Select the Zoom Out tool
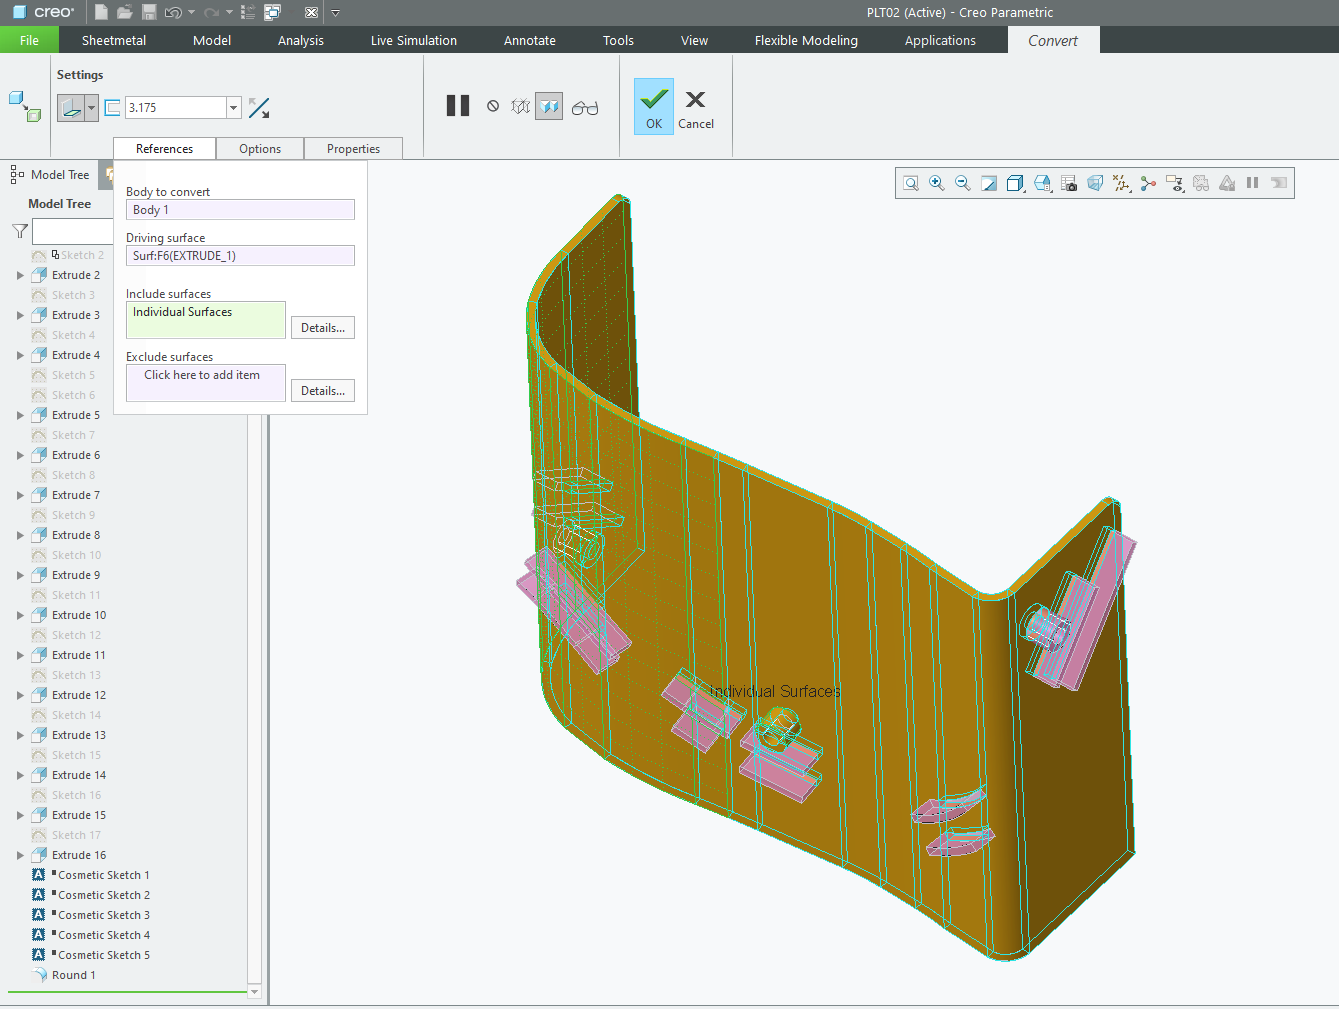The width and height of the screenshot is (1339, 1009). (963, 183)
